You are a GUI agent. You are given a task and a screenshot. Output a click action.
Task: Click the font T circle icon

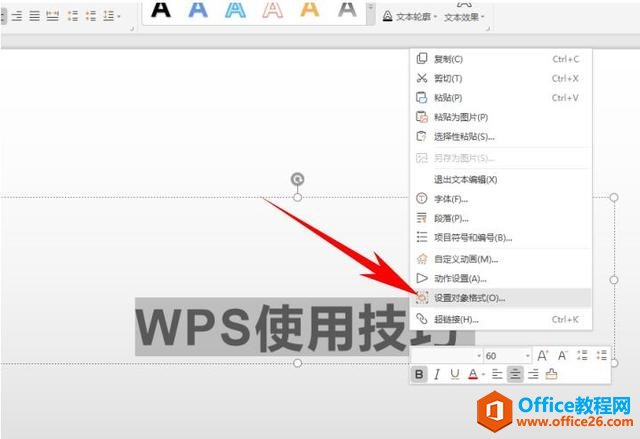[x=422, y=199]
